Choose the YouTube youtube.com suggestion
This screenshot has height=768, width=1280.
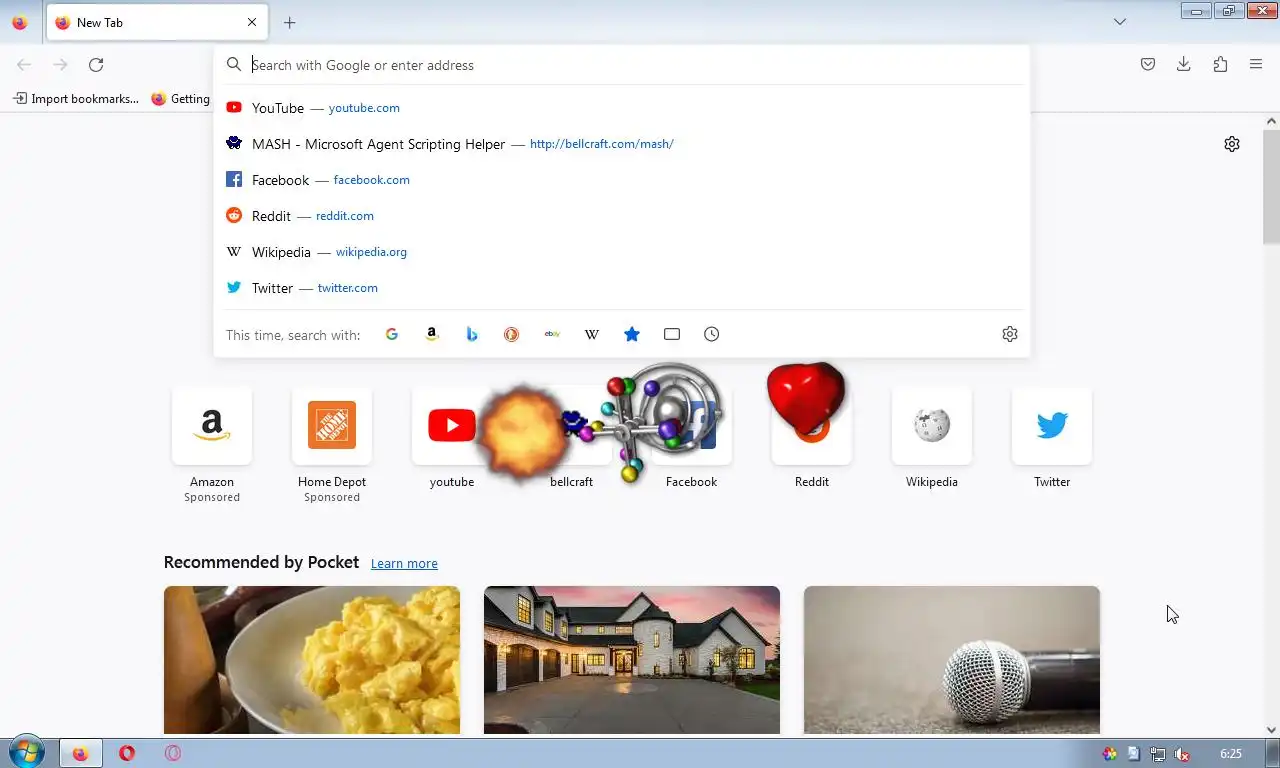tap(622, 108)
